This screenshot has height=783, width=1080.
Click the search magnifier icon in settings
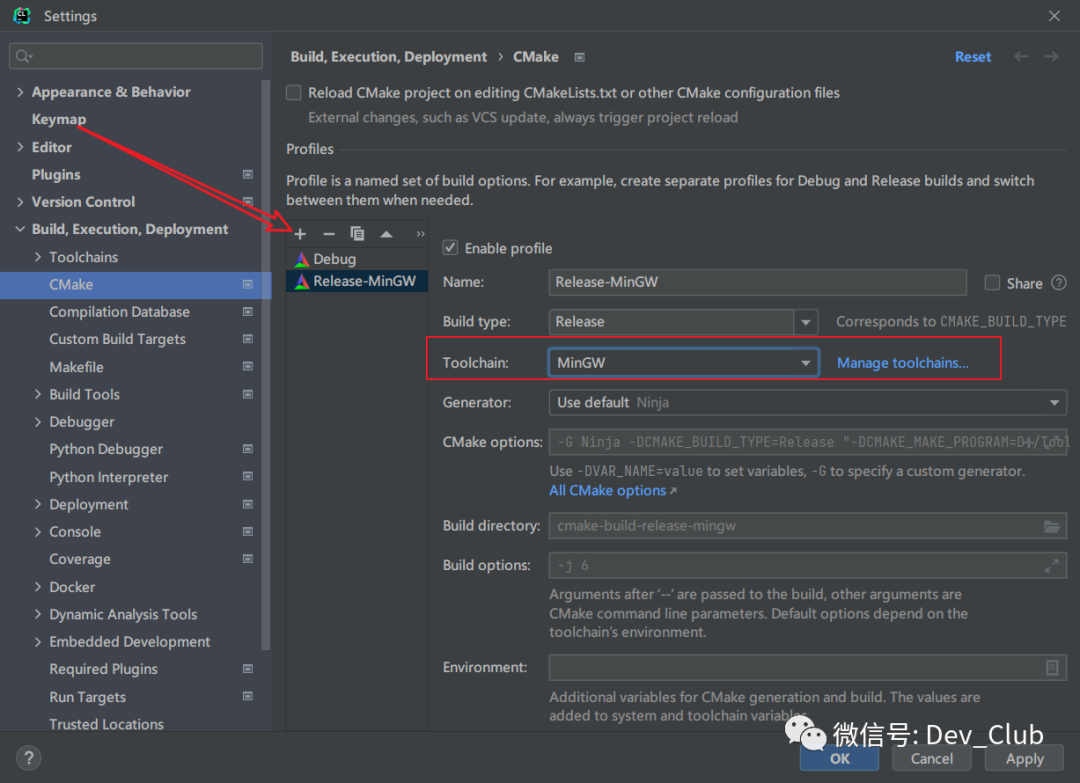pyautogui.click(x=23, y=56)
